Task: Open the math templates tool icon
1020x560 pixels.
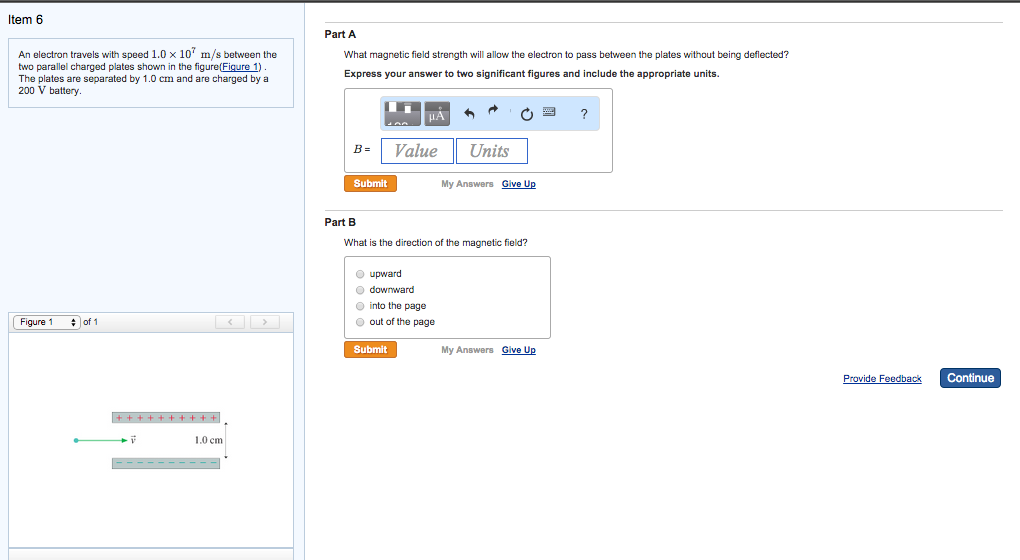Action: pos(402,114)
